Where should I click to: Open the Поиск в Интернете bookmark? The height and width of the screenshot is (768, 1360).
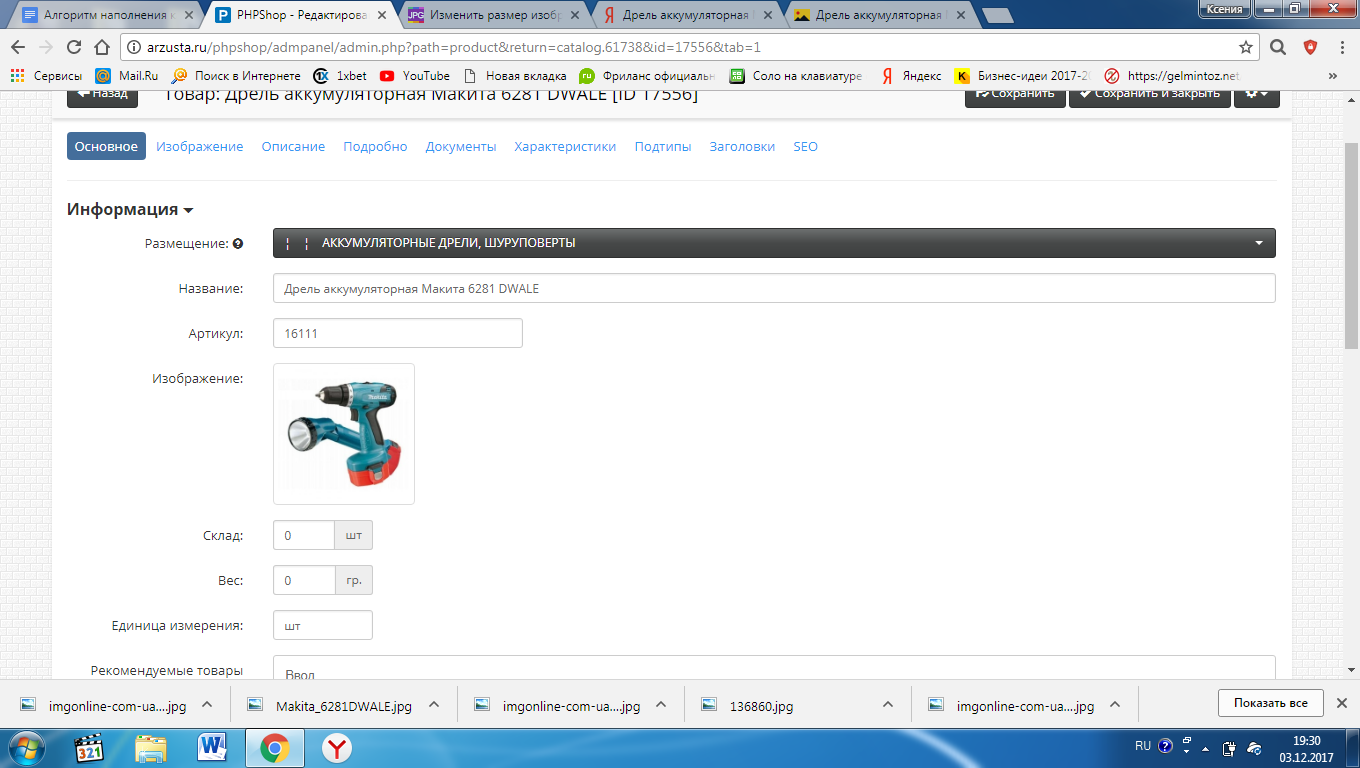tap(237, 76)
